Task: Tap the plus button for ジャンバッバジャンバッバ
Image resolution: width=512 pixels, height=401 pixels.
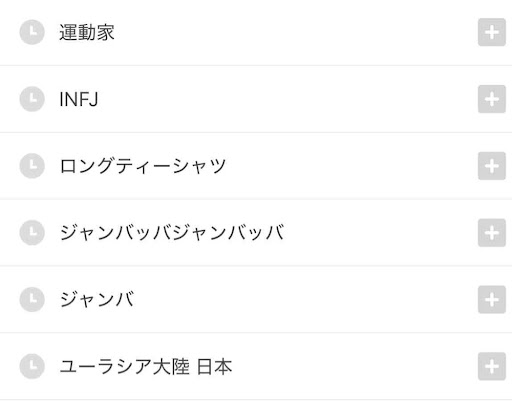Action: click(x=492, y=233)
